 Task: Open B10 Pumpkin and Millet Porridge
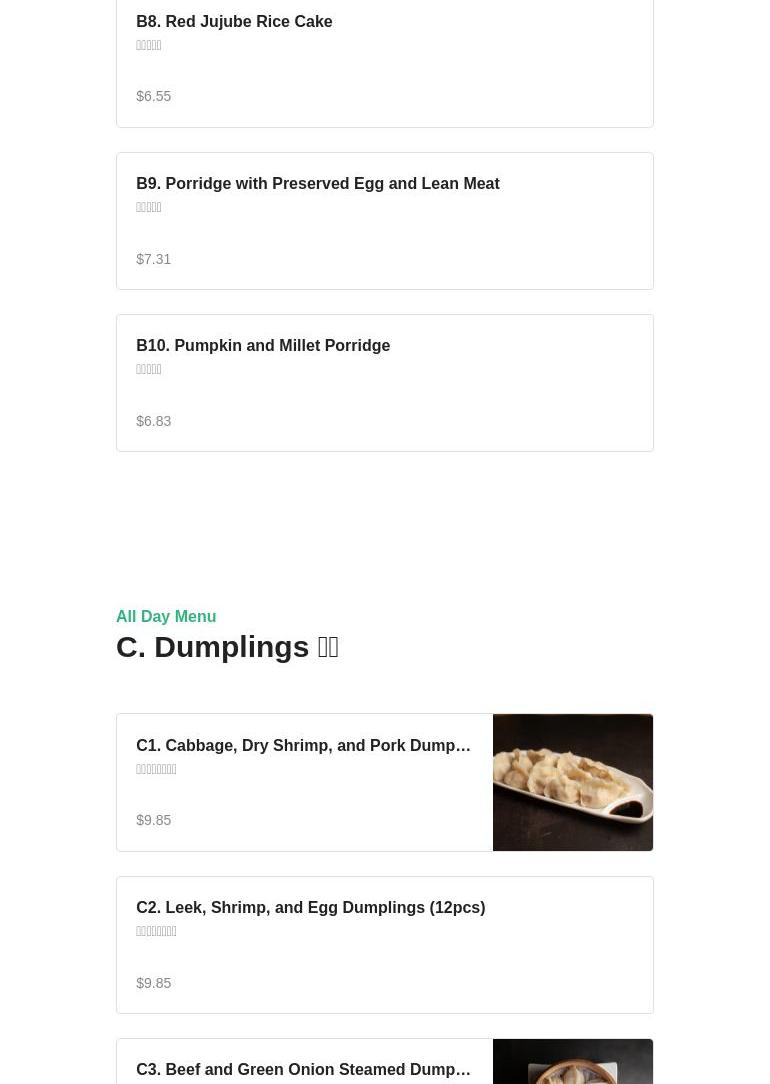coord(263,345)
